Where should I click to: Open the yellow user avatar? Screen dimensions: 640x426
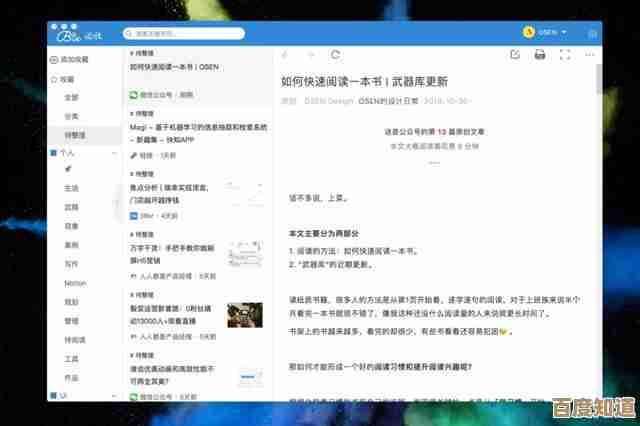(529, 32)
